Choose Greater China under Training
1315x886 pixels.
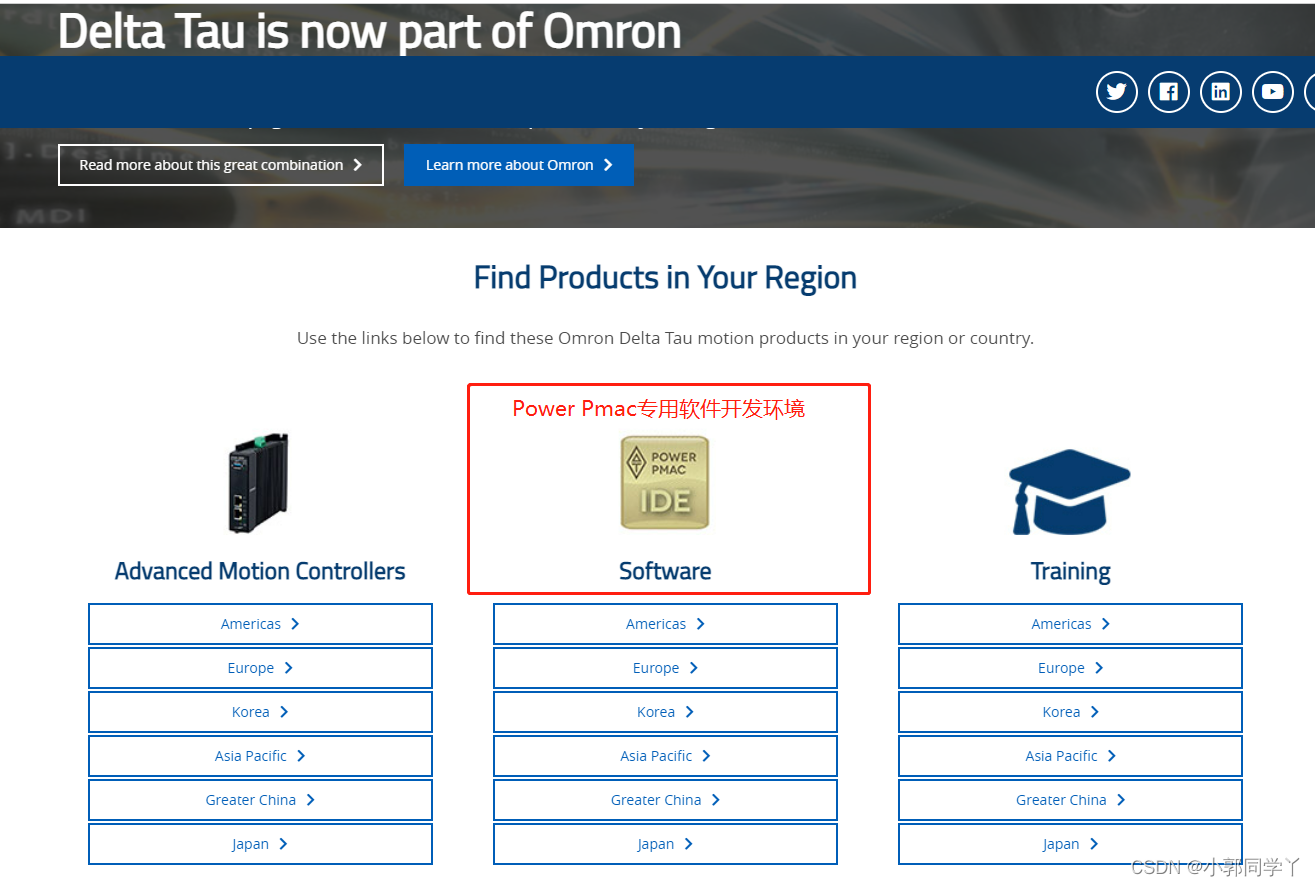click(x=1070, y=800)
